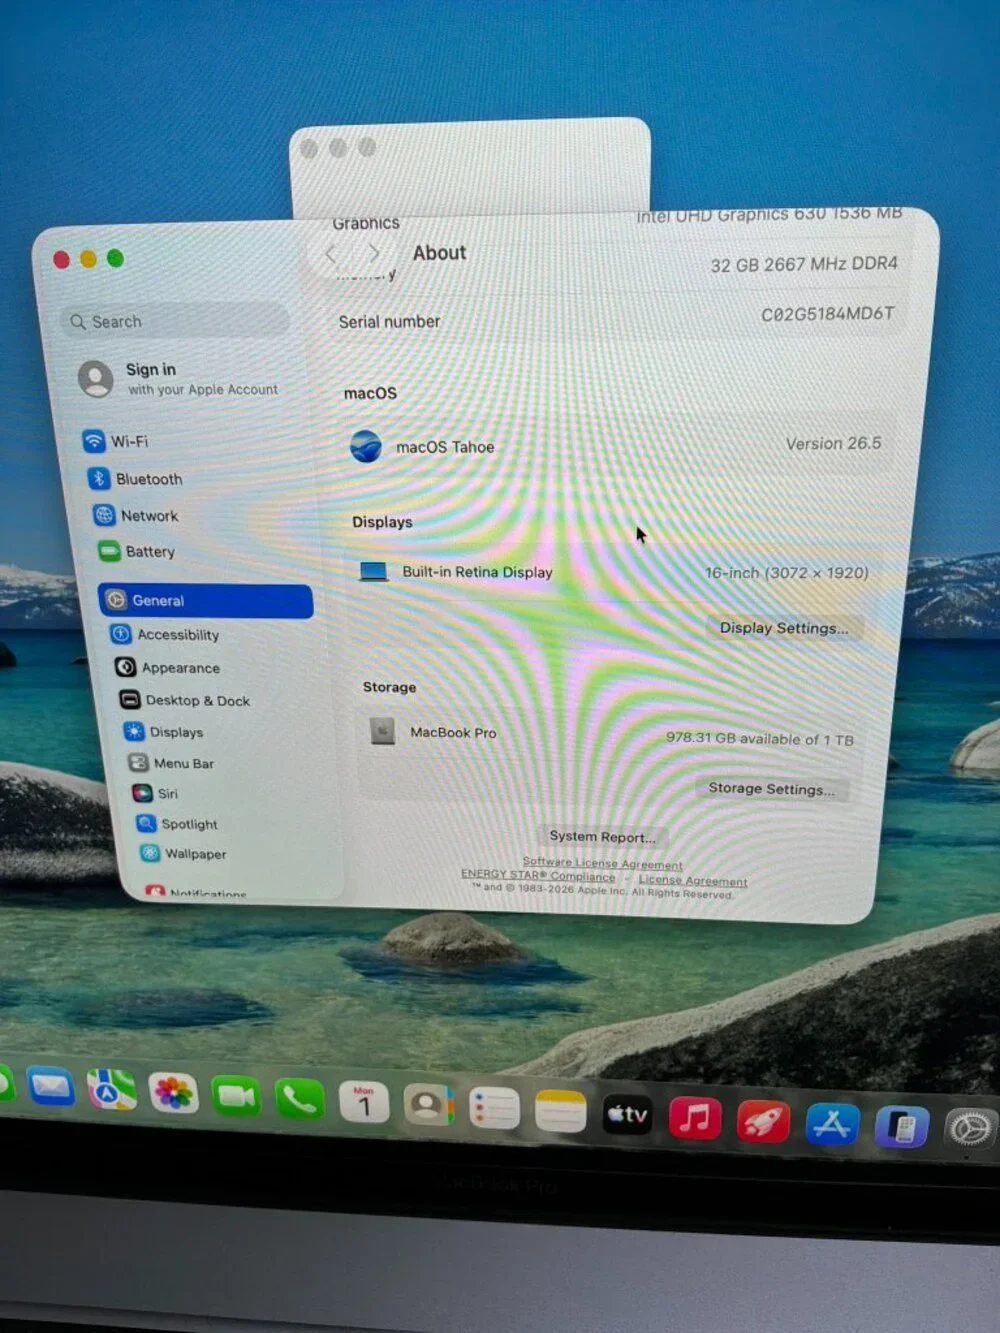Open Appearance settings in sidebar
Screen dimensions: 1000x1333
pyautogui.click(x=168, y=667)
